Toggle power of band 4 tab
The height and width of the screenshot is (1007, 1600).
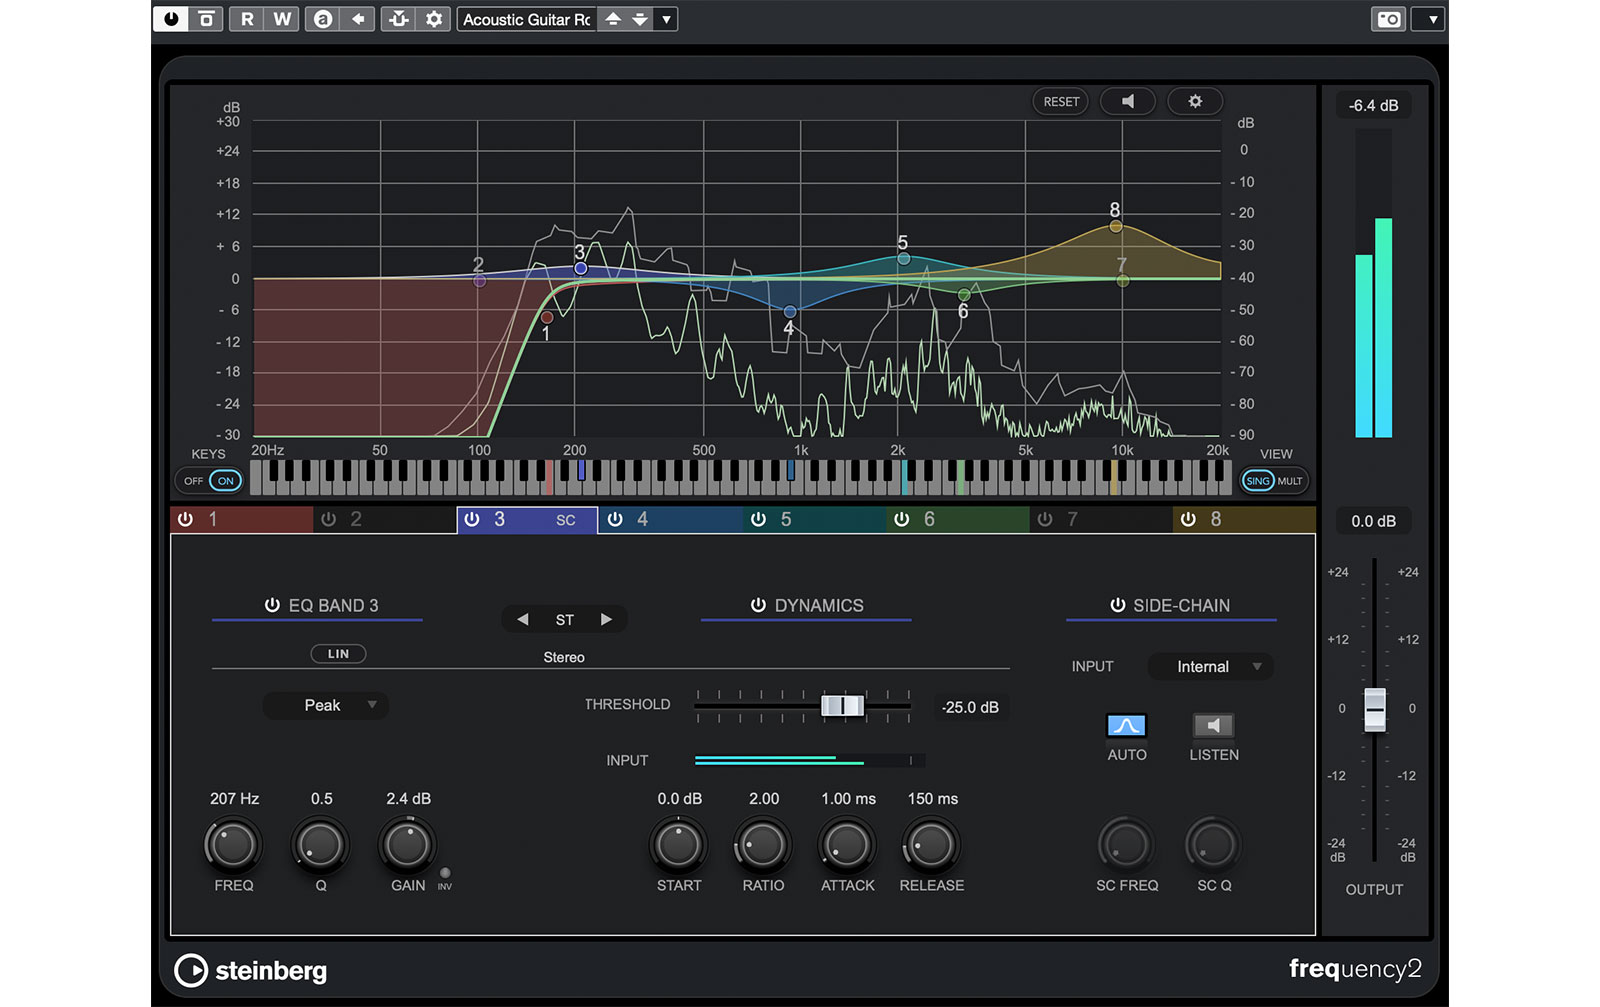pos(615,519)
